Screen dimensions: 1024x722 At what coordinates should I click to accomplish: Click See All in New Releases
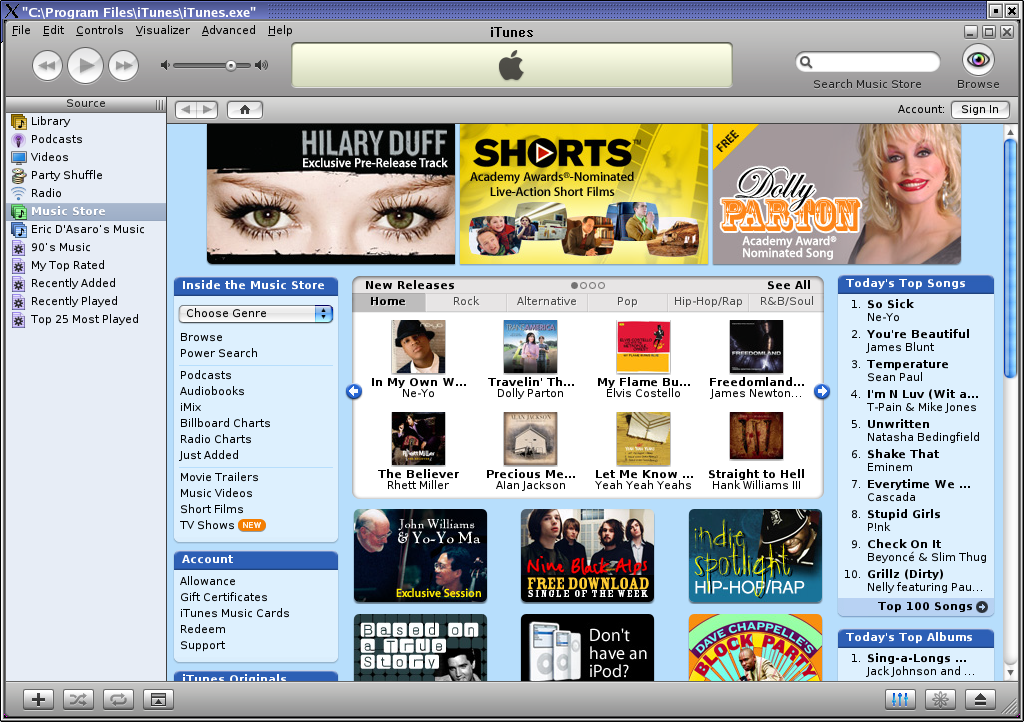pyautogui.click(x=788, y=285)
